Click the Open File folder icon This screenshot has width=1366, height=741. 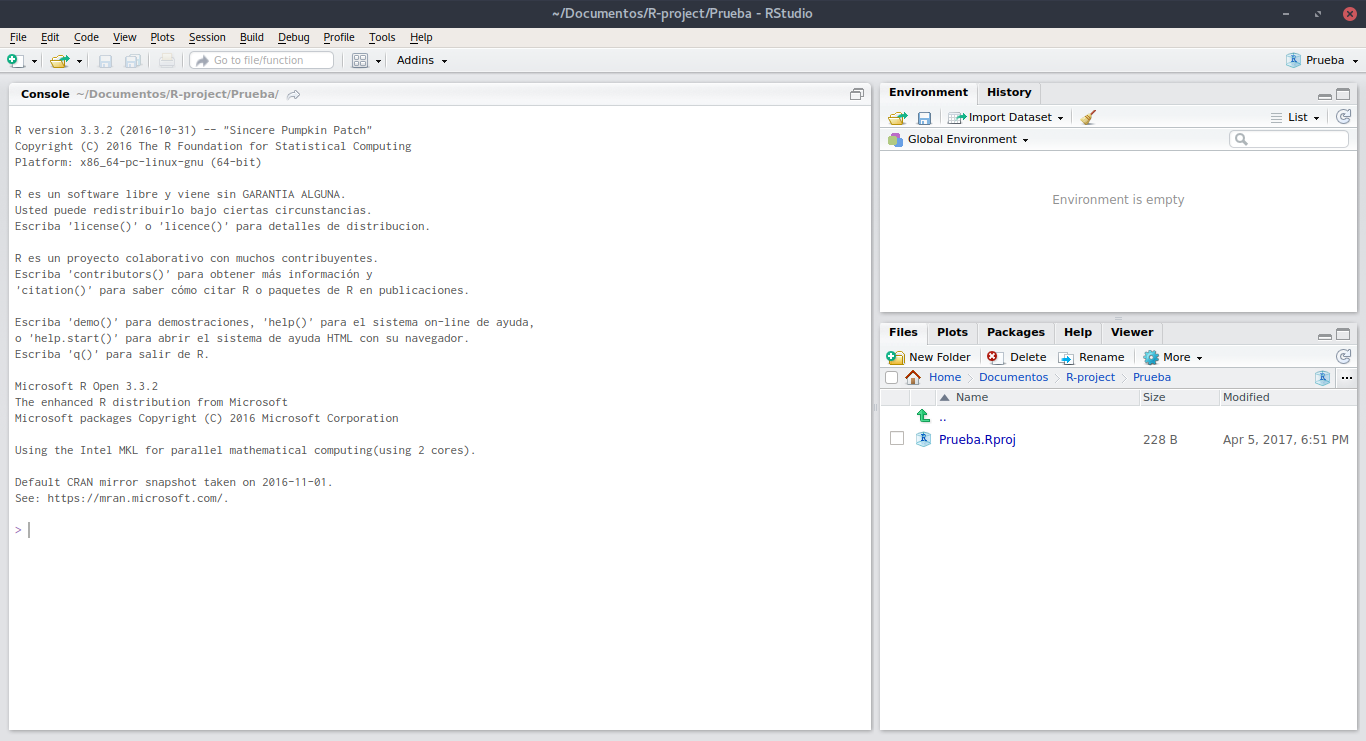click(x=60, y=61)
